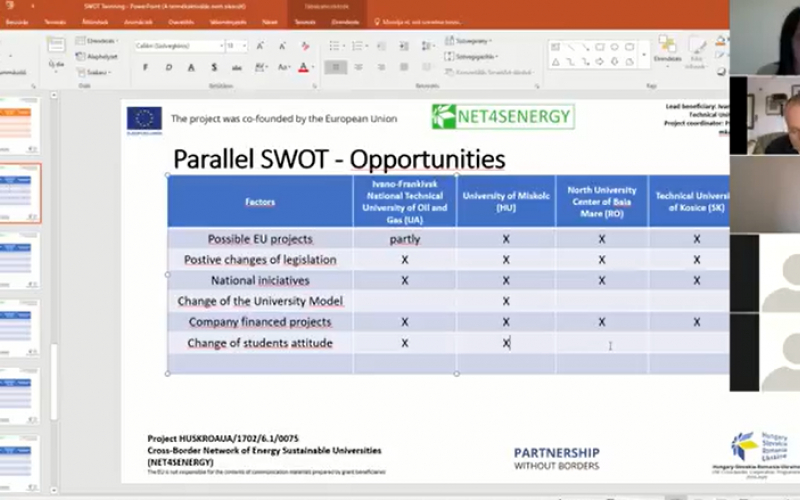Open the columns layout option
This screenshot has width=800, height=500.
tap(427, 67)
